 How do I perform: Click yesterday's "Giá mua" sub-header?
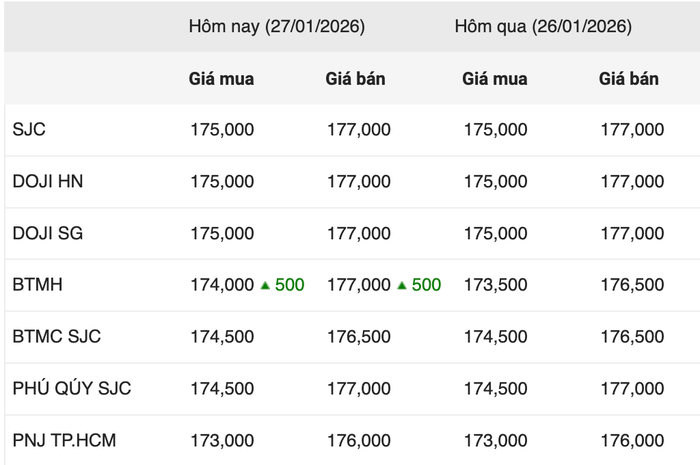pos(494,78)
